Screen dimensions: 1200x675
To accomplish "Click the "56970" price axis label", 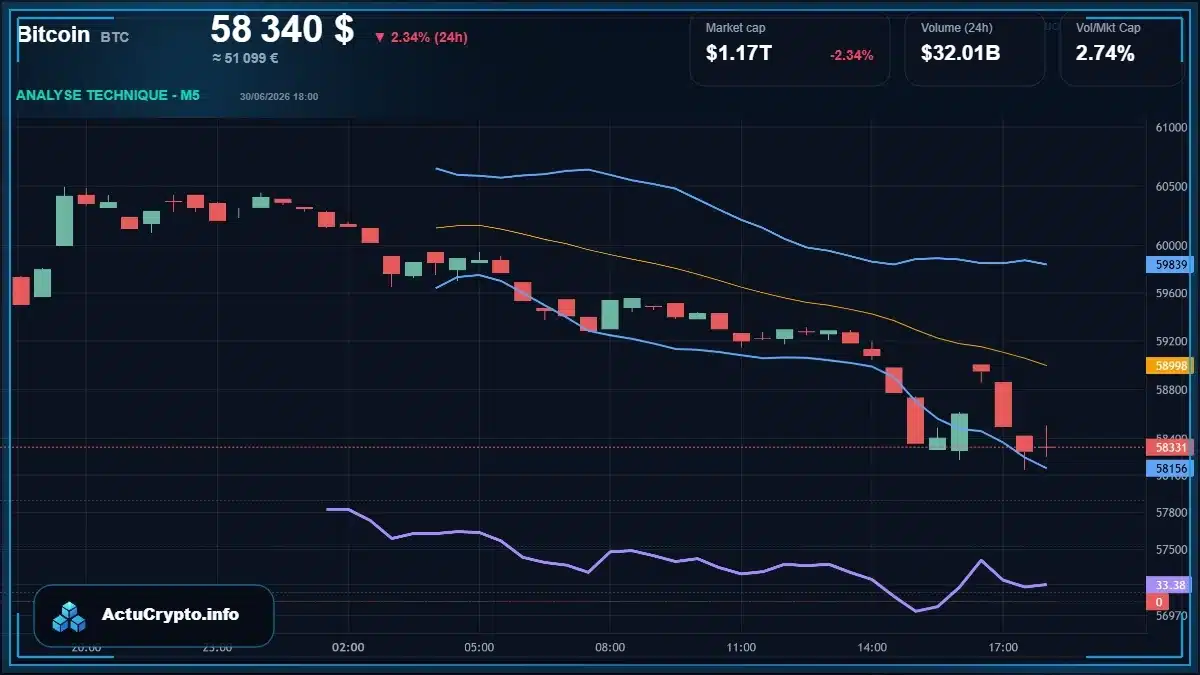I will [1171, 617].
